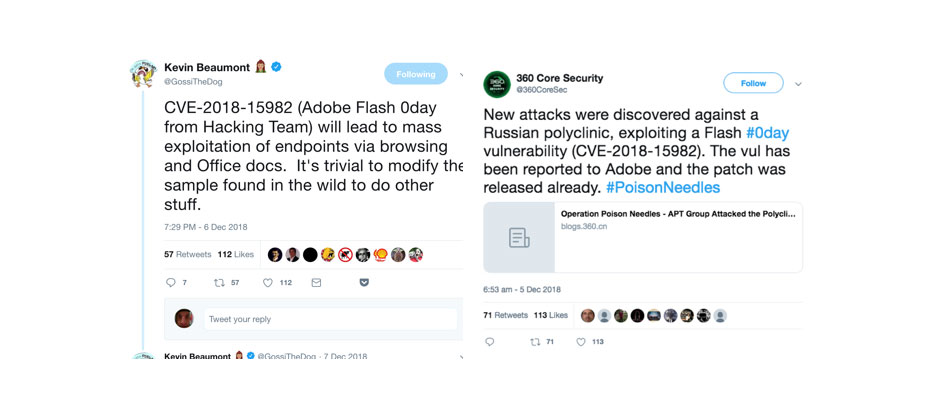Follow the 360 Core Security account
Image resolution: width=950 pixels, height=405 pixels.
[x=753, y=83]
